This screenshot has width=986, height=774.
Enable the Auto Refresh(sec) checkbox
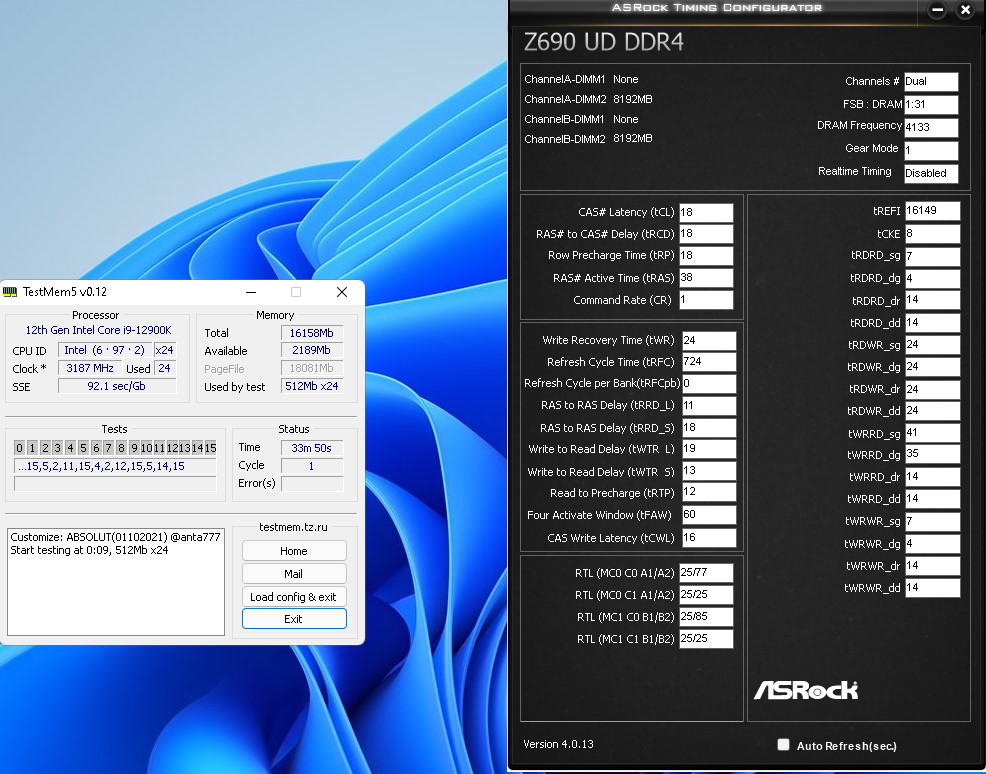tap(783, 744)
